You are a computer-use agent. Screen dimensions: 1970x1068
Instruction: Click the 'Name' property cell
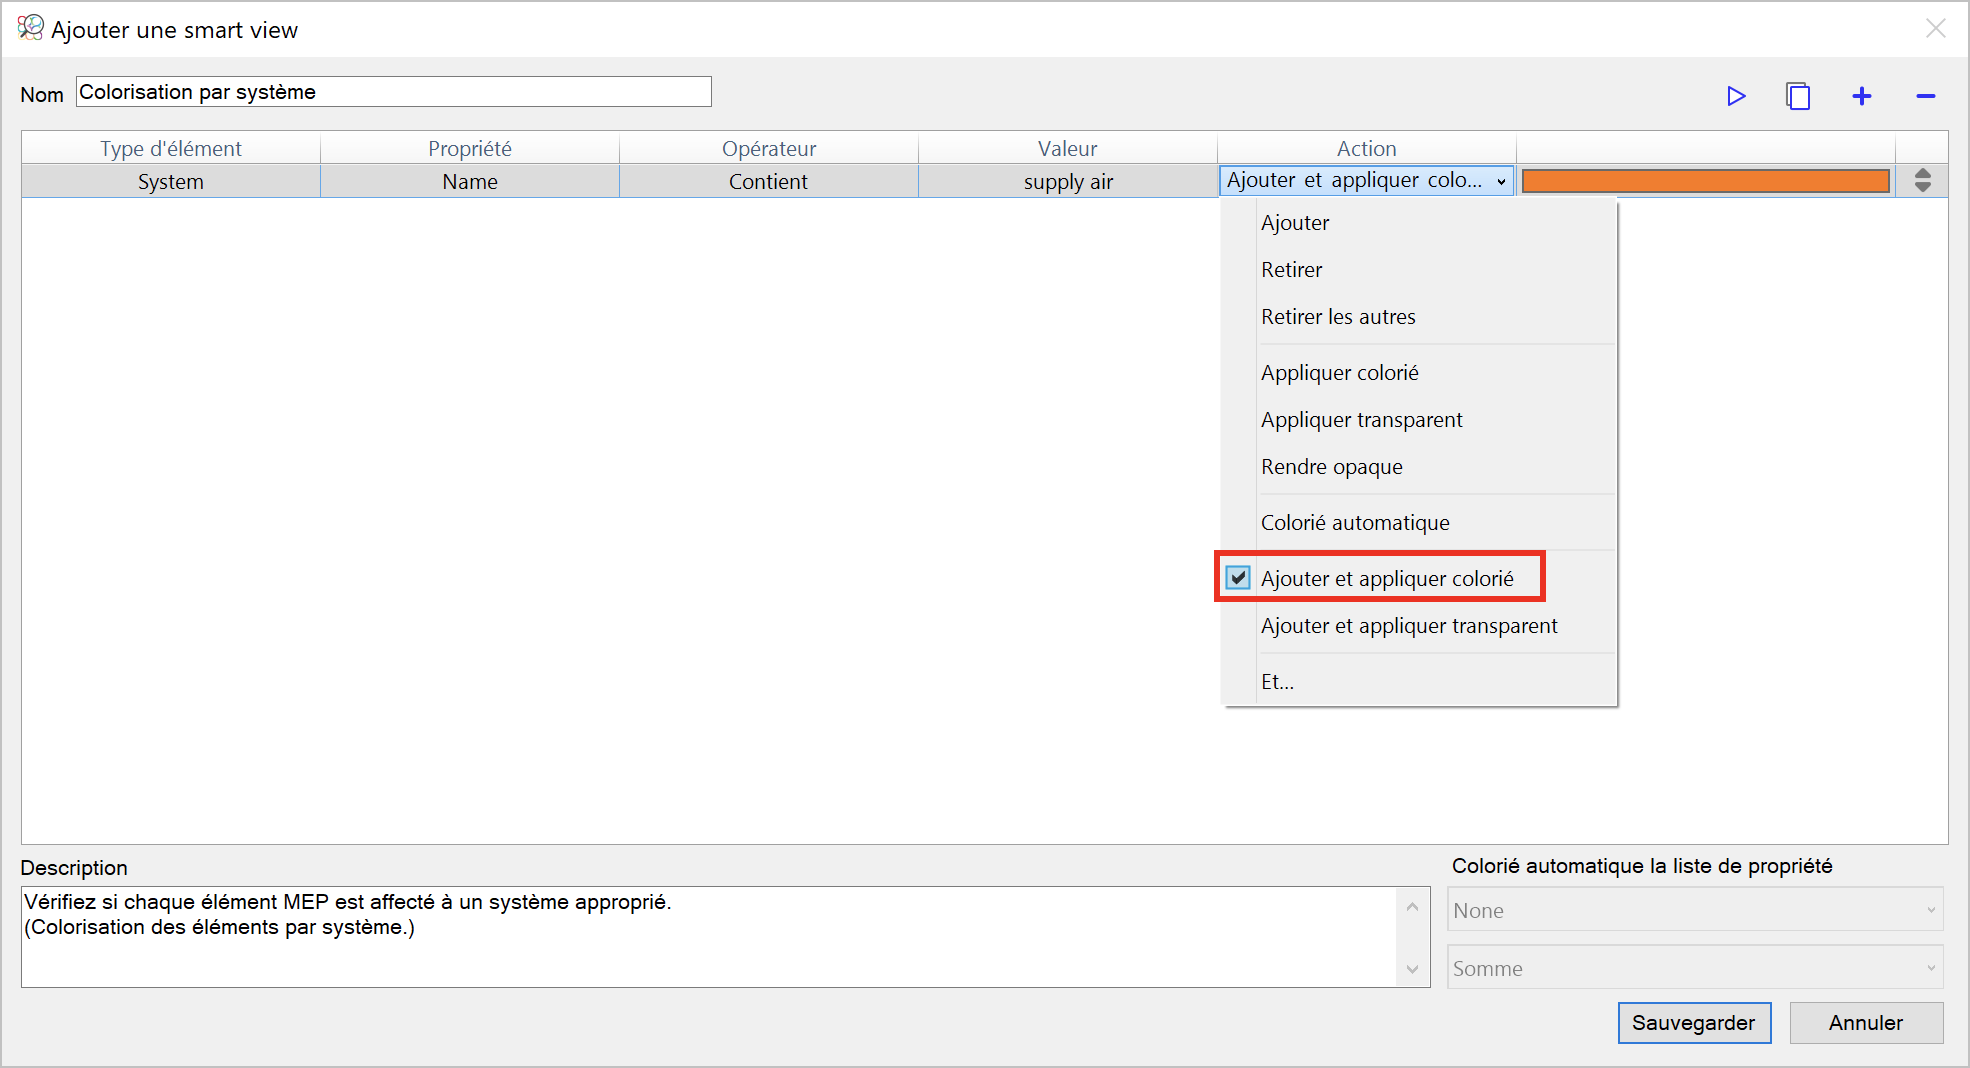[x=470, y=182]
